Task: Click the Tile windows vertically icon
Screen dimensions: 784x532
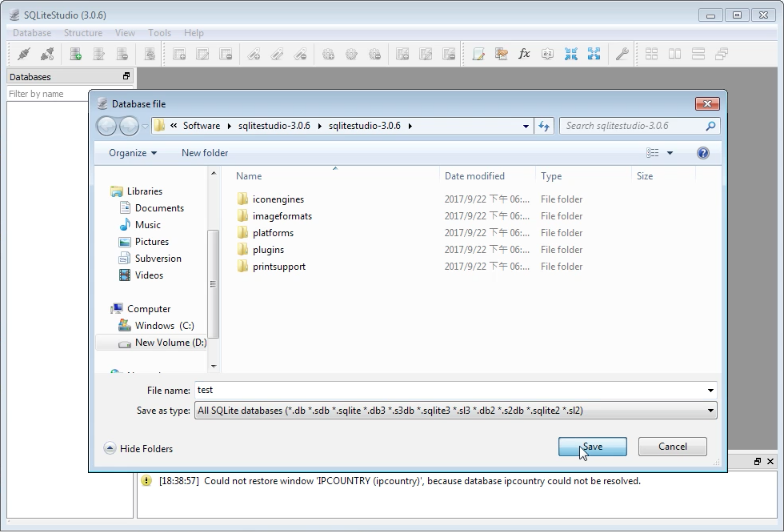Action: (698, 54)
